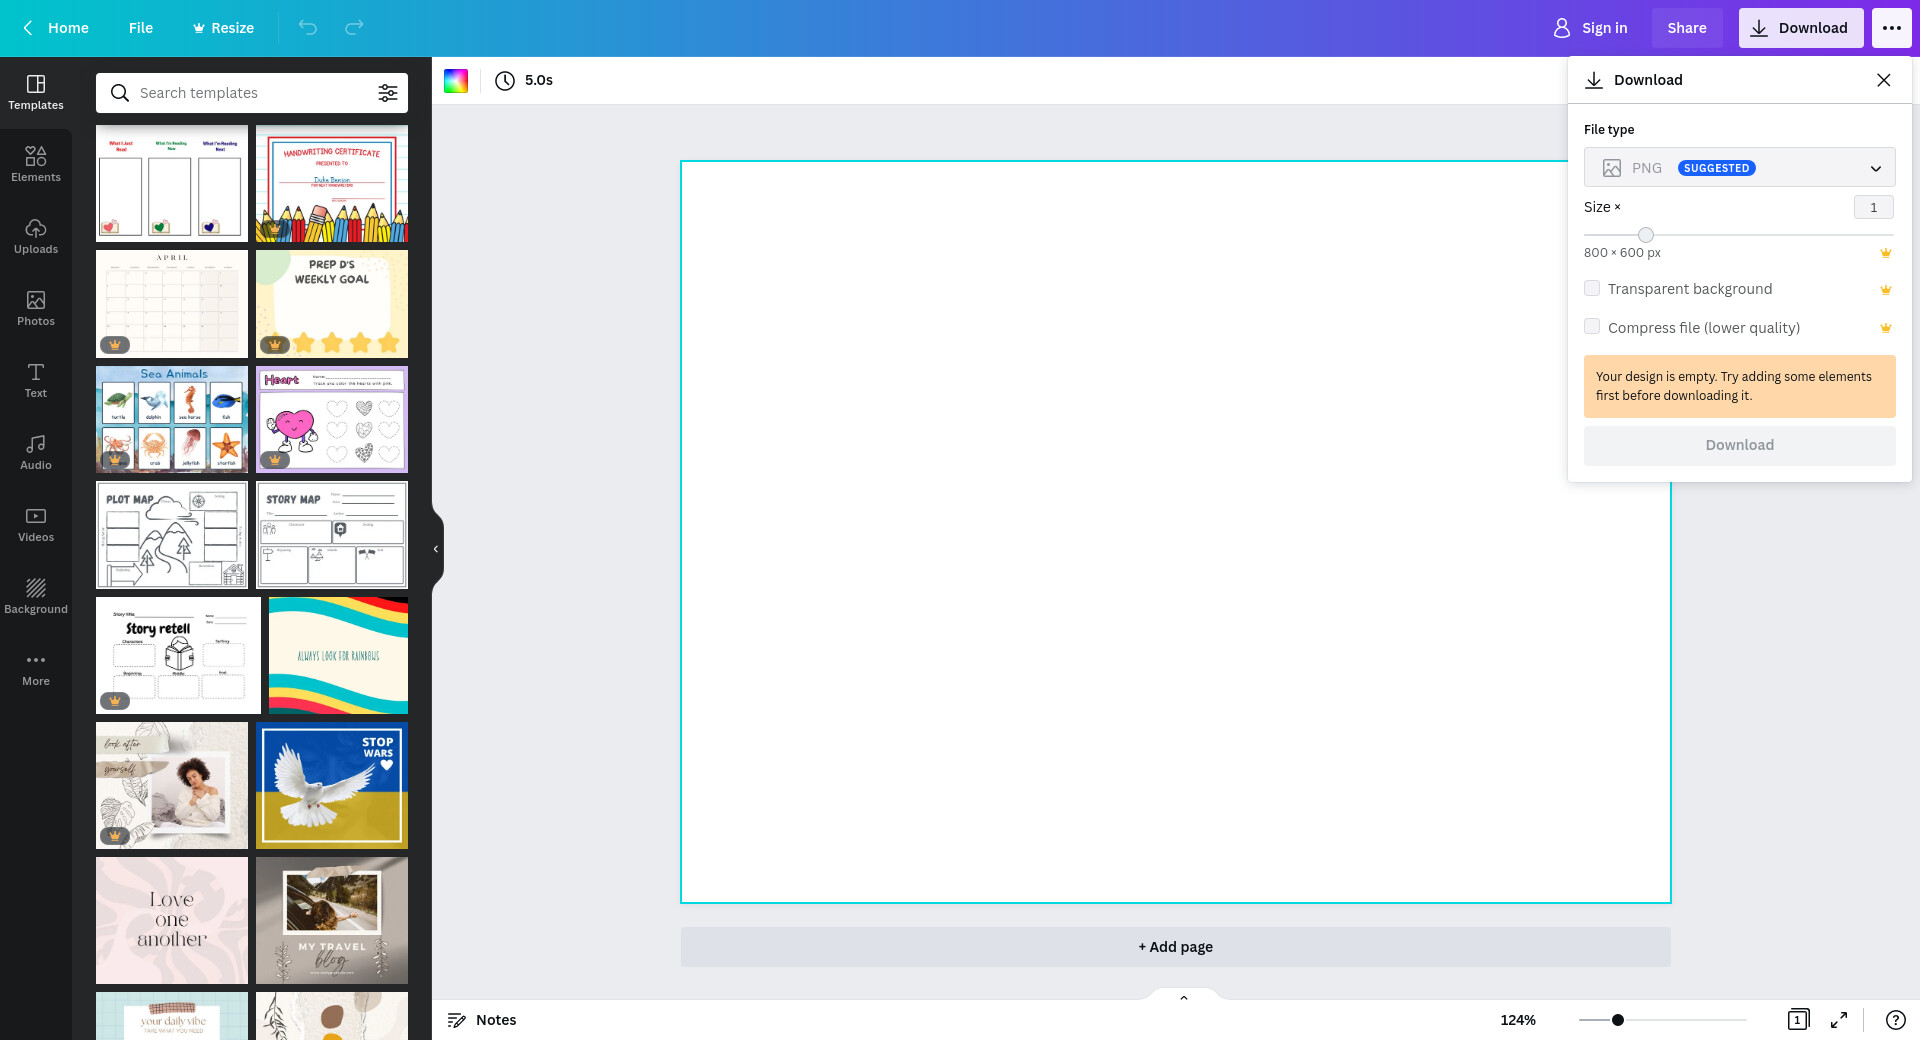Open the Uploads sidebar tab

coord(36,236)
